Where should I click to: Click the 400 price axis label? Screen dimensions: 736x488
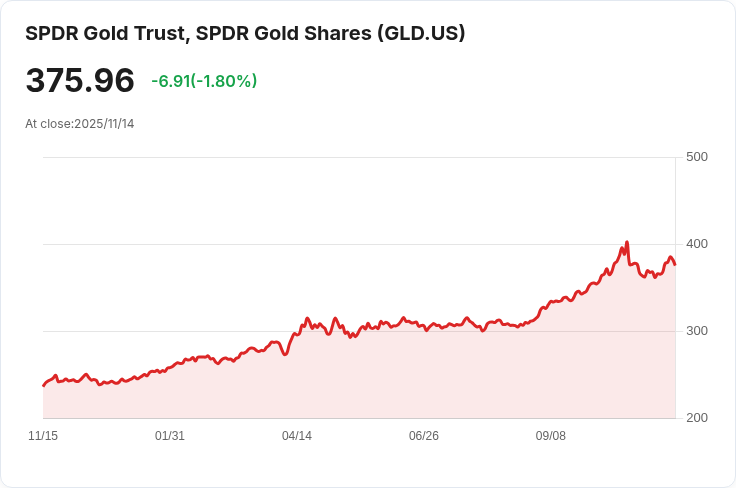pos(697,244)
